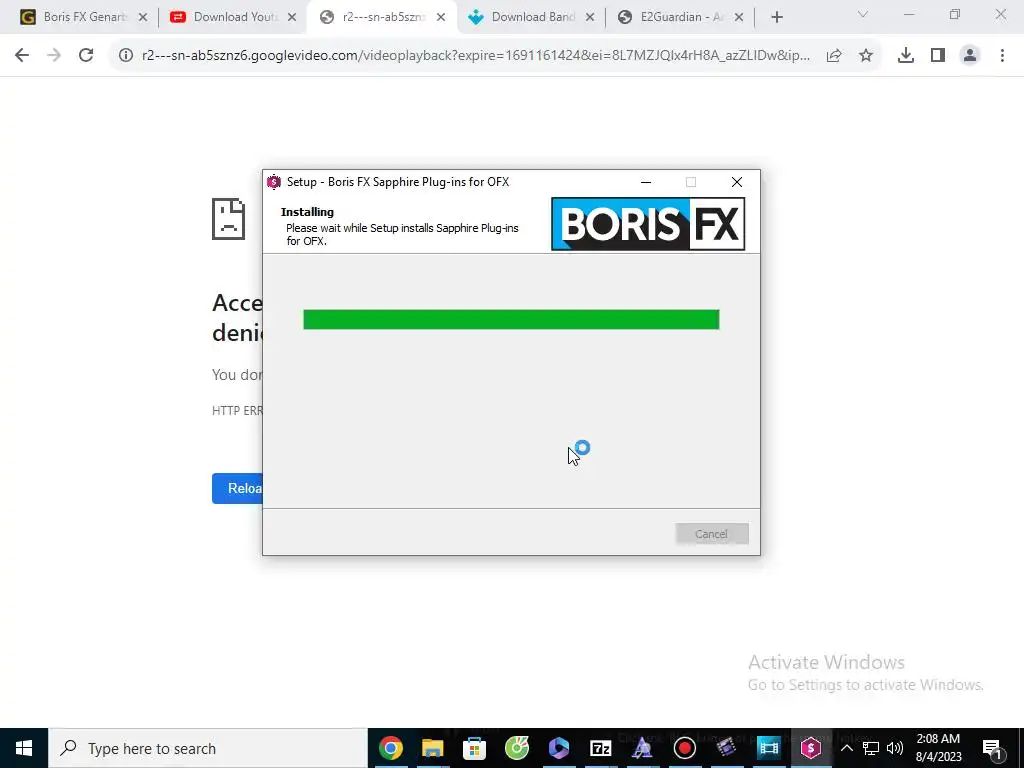Viewport: 1024px width, 768px height.
Task: Open the blue film strip app in taskbar
Action: pos(769,748)
